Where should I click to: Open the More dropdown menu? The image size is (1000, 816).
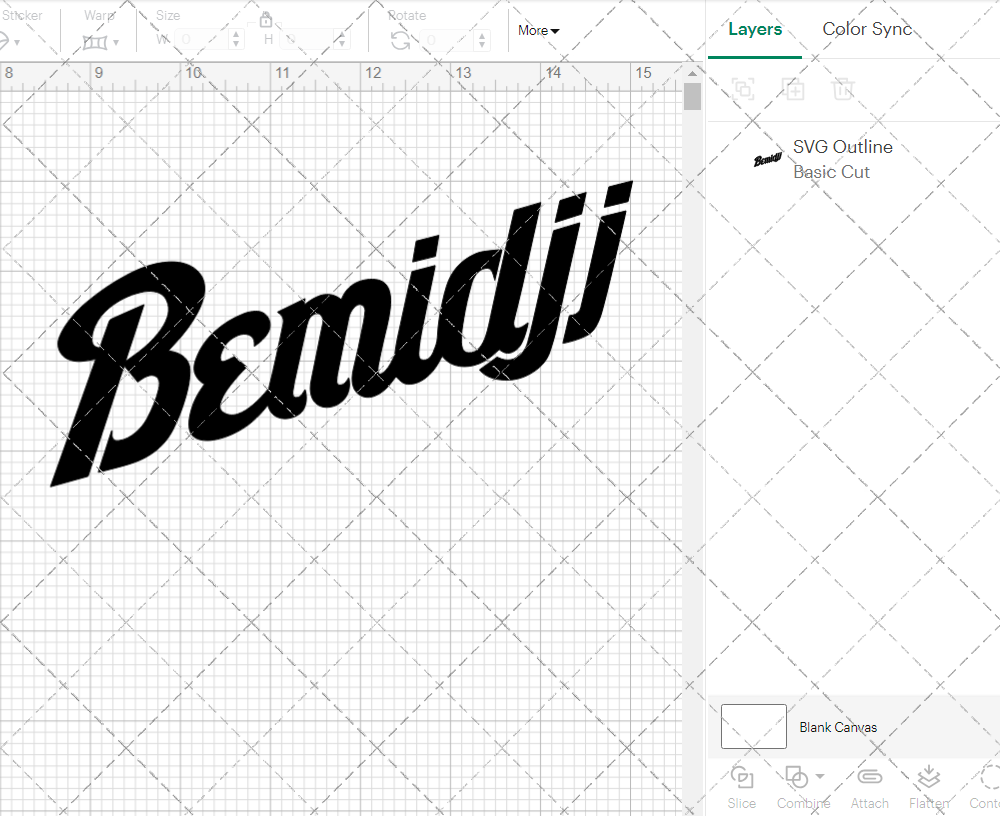(x=538, y=30)
